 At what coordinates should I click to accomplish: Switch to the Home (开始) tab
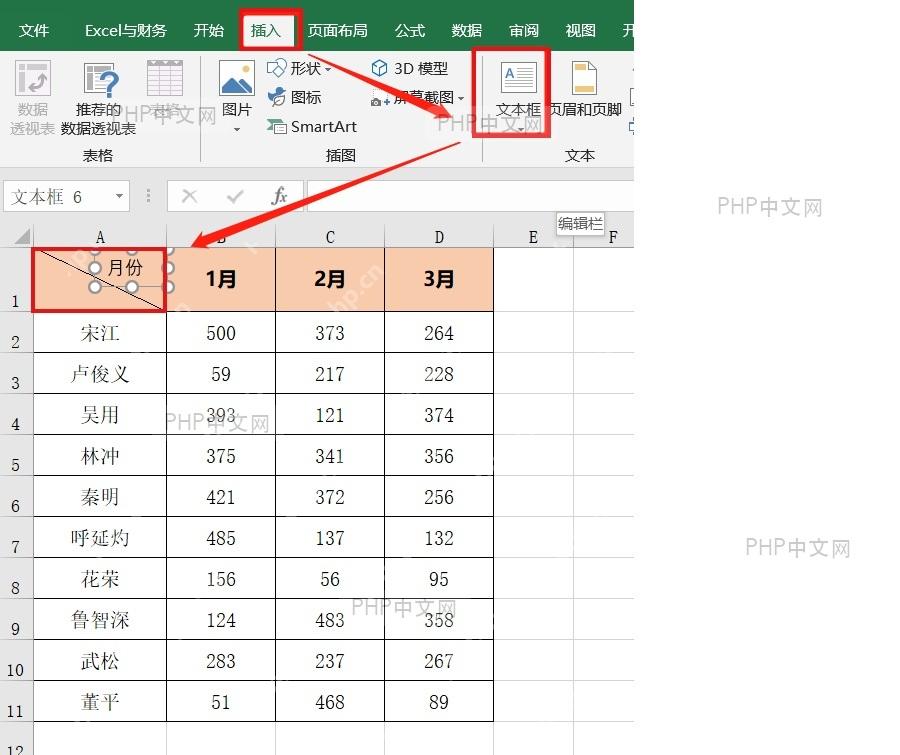click(x=208, y=30)
